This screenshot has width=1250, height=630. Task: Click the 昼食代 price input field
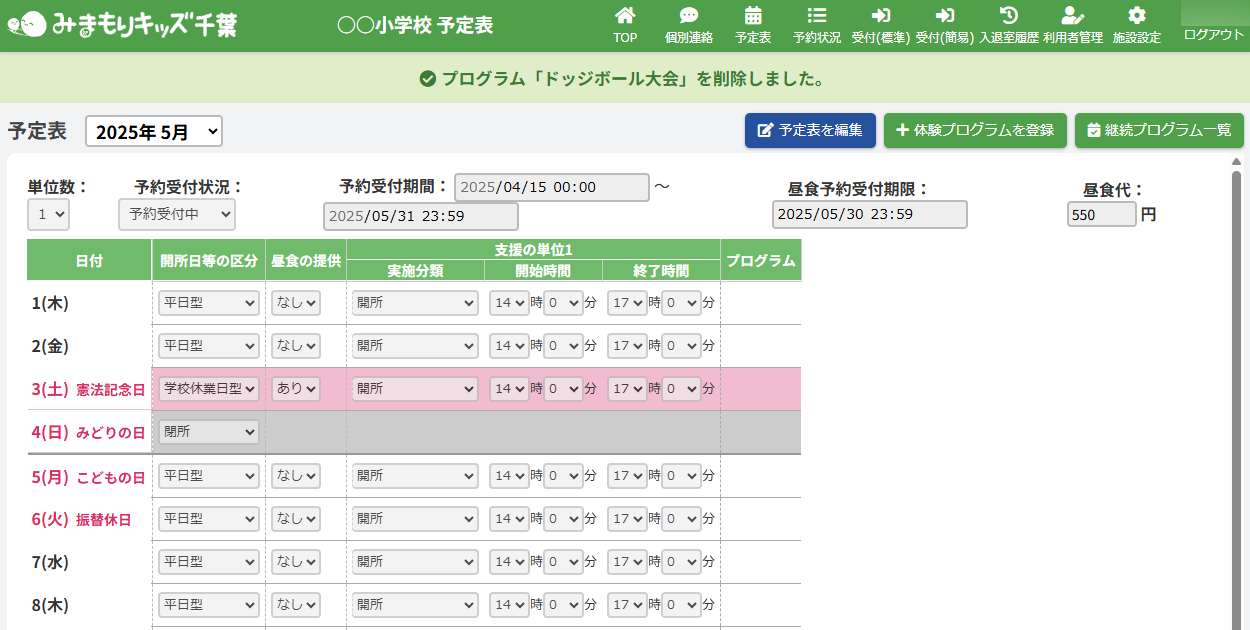pyautogui.click(x=1101, y=215)
